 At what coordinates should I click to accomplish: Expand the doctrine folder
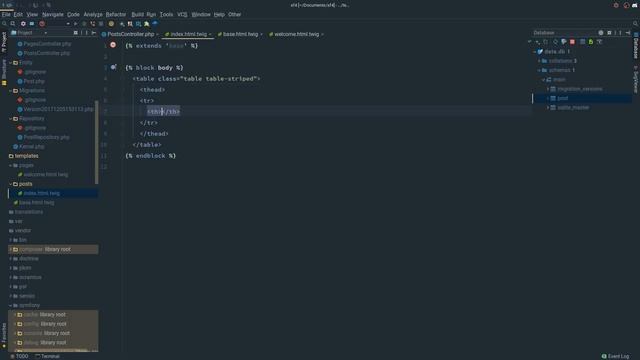click(x=11, y=259)
